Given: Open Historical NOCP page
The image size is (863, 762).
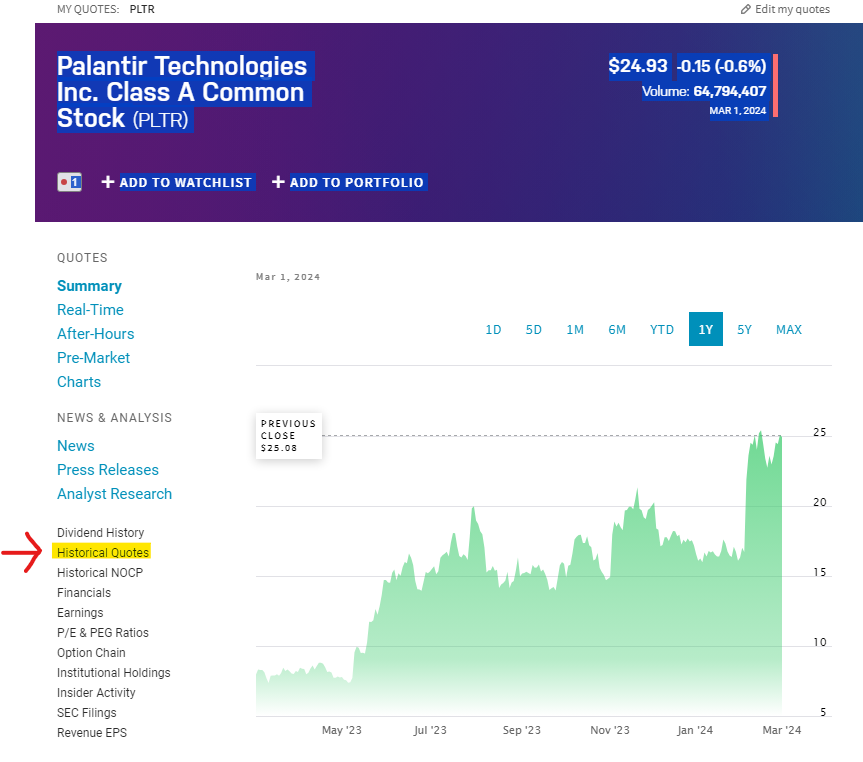Looking at the screenshot, I should pos(100,573).
